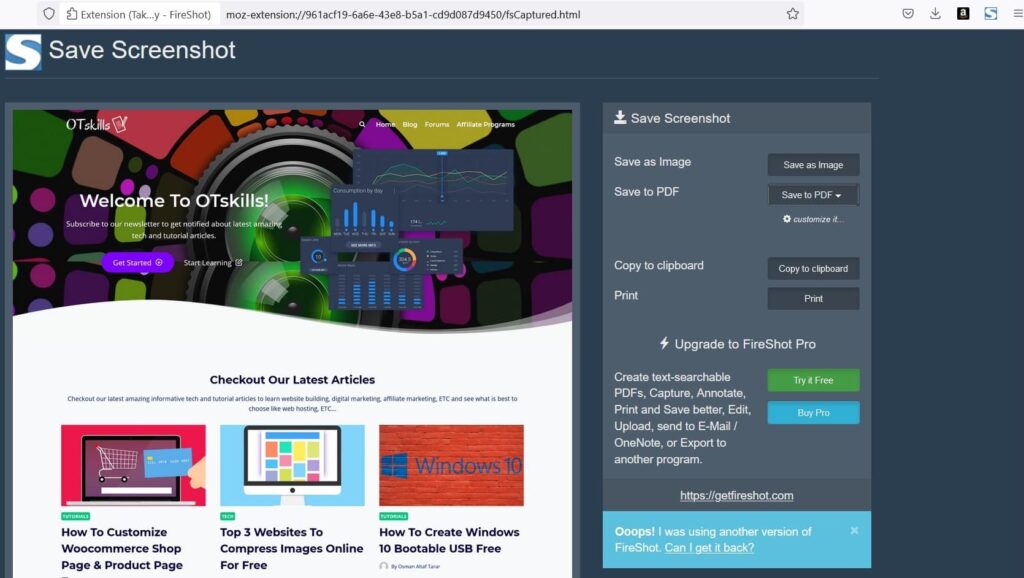Click Blog in the preview navigation
Viewport: 1024px width, 578px height.
click(x=410, y=124)
